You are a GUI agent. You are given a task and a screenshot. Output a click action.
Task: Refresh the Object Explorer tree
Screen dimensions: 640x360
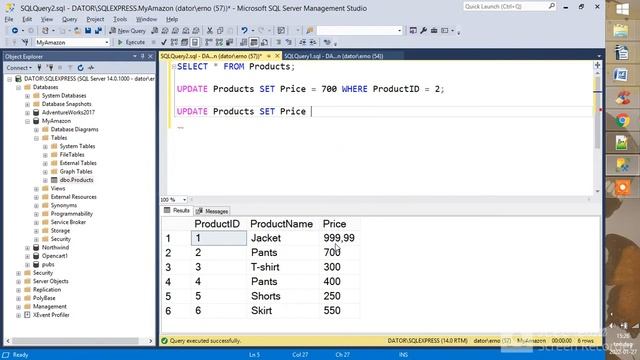pos(80,68)
